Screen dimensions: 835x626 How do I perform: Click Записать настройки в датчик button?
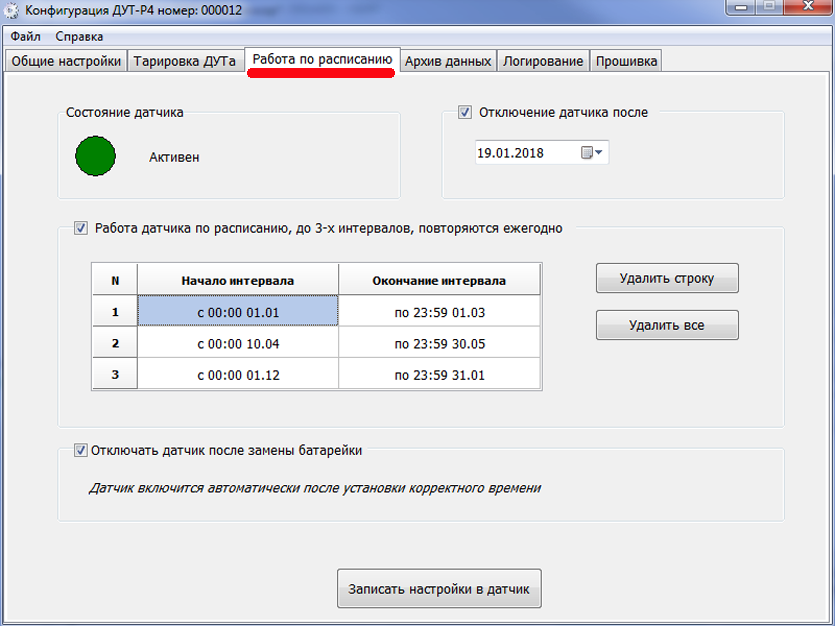click(439, 589)
